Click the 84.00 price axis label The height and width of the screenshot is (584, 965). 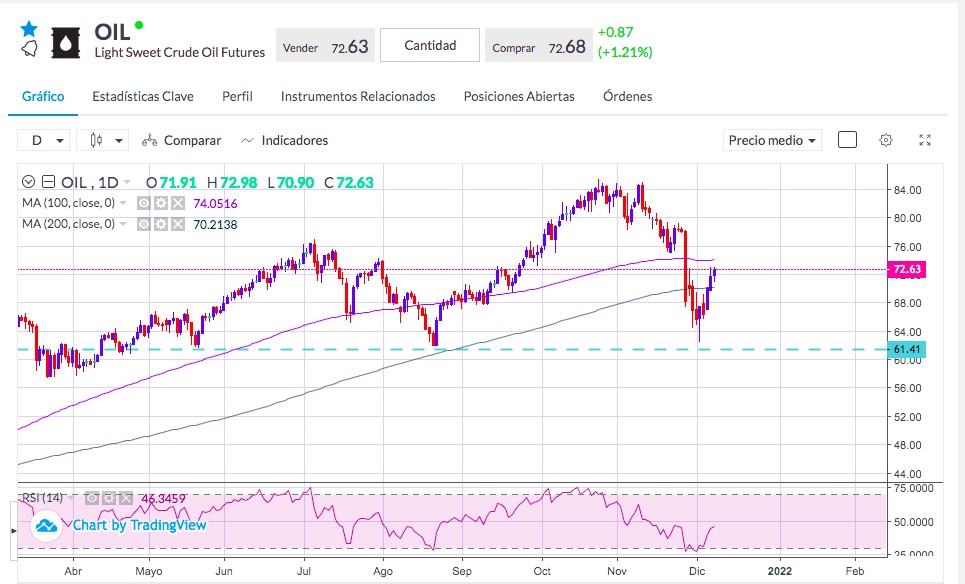point(908,190)
